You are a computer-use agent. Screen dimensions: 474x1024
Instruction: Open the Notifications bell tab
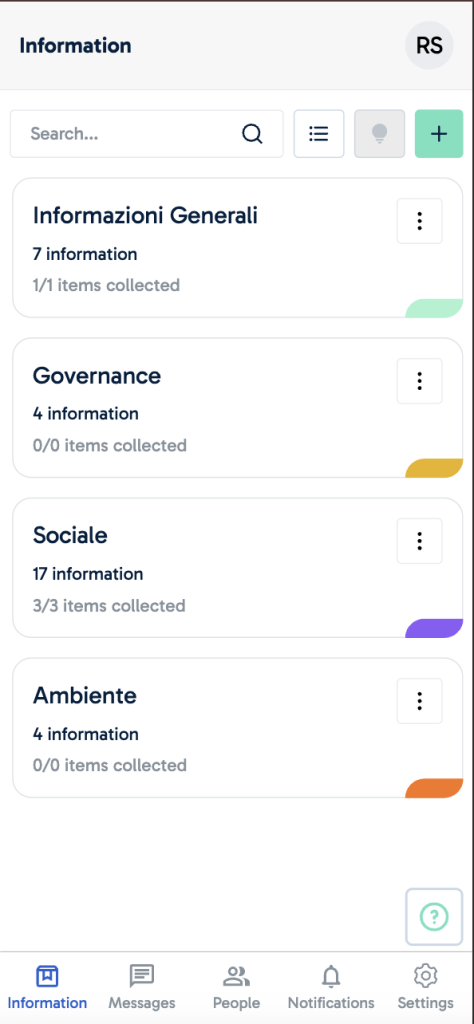[x=331, y=987]
